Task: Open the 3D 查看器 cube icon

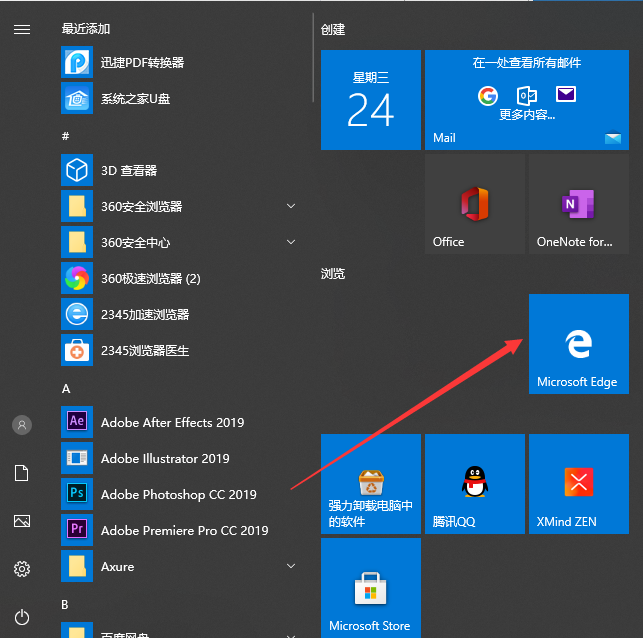Action: pos(77,170)
